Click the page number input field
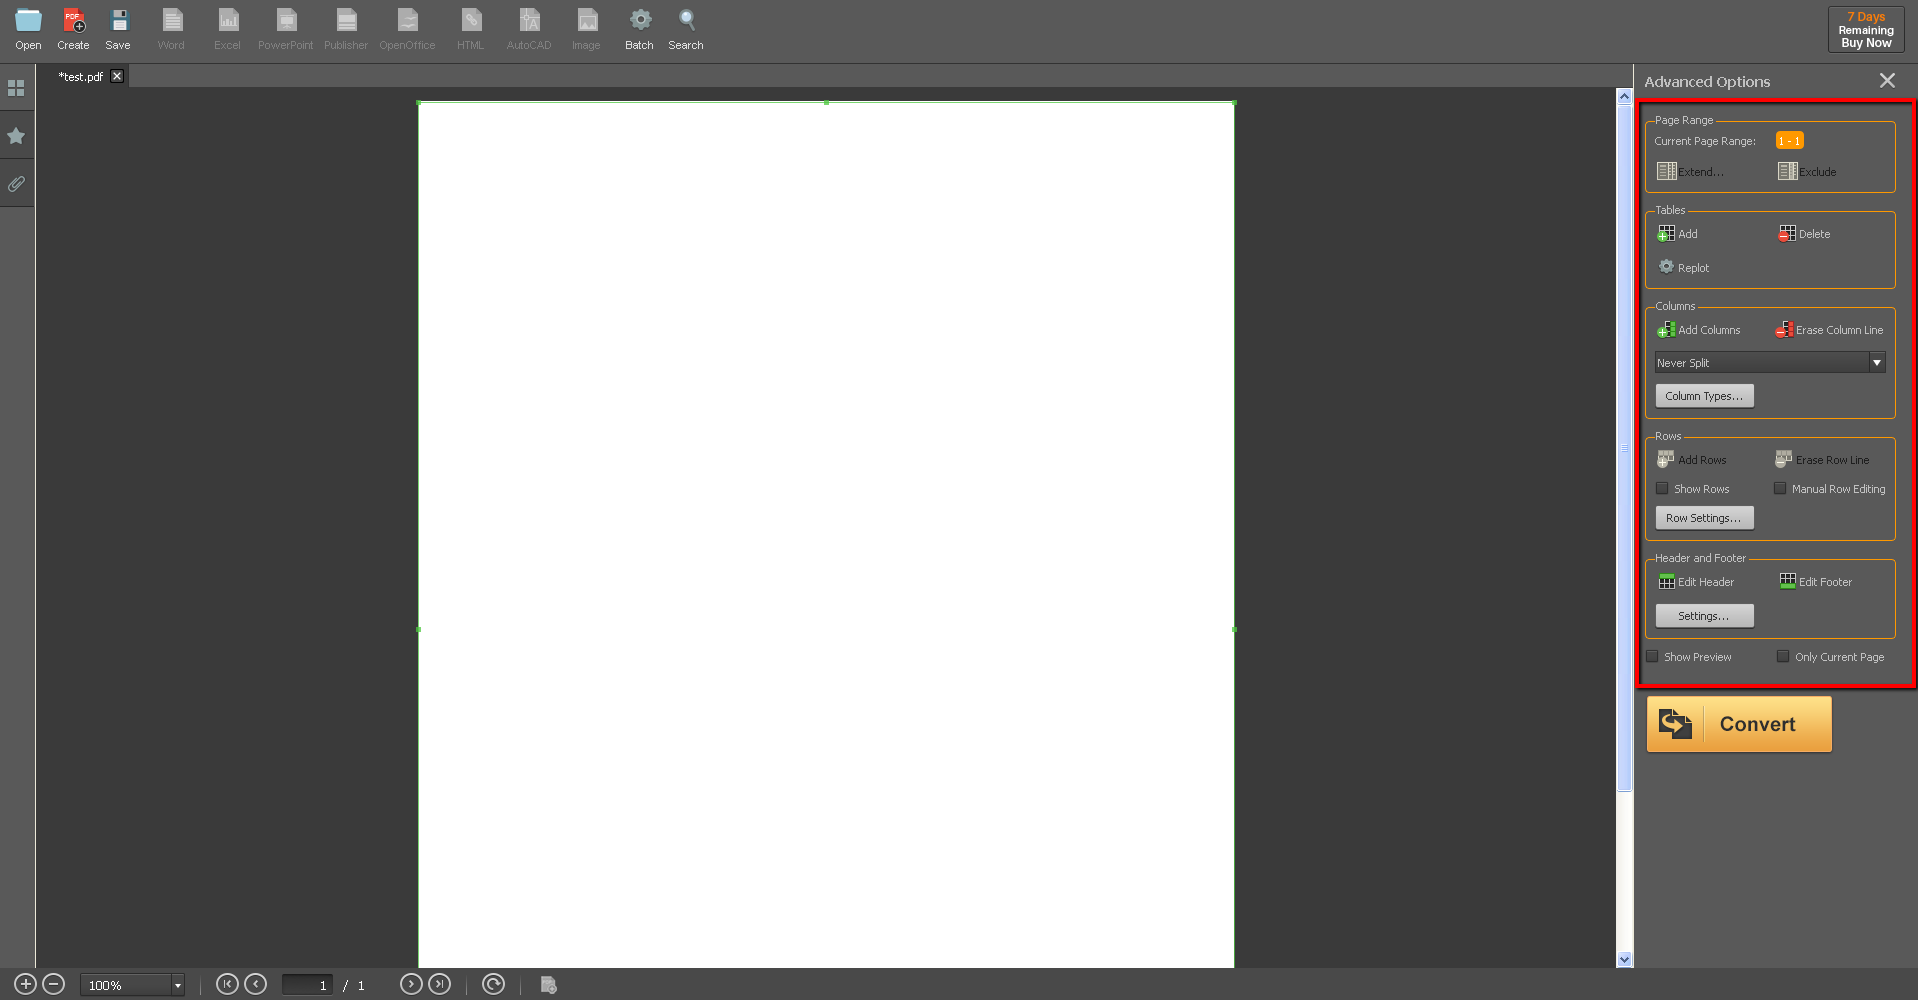The image size is (1918, 1000). [307, 985]
